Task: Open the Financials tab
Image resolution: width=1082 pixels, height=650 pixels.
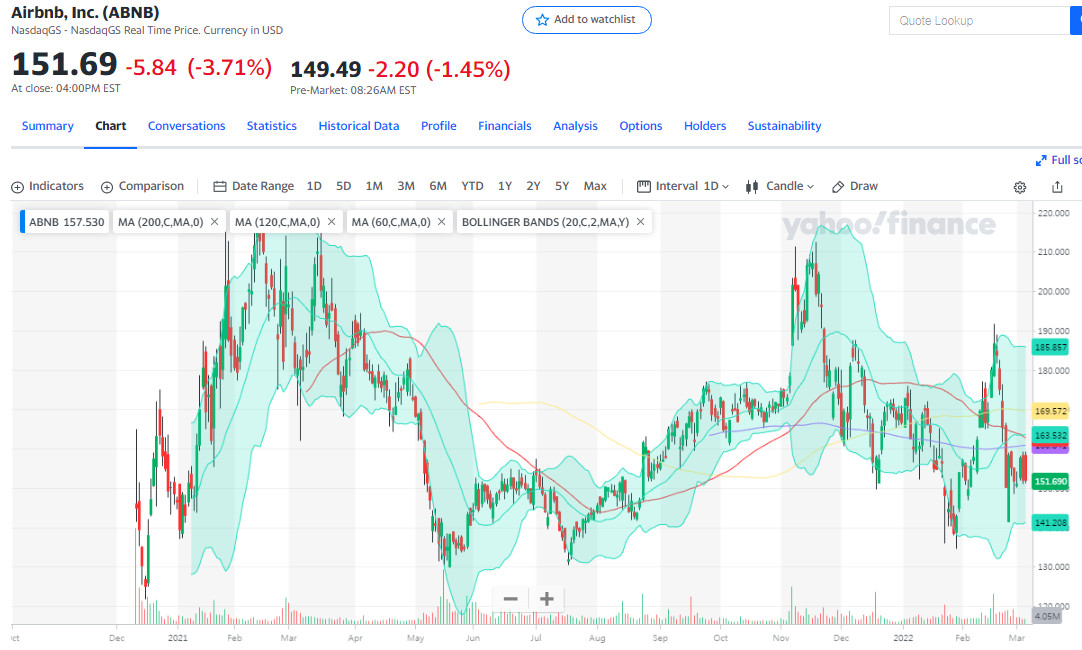Action: (x=504, y=126)
